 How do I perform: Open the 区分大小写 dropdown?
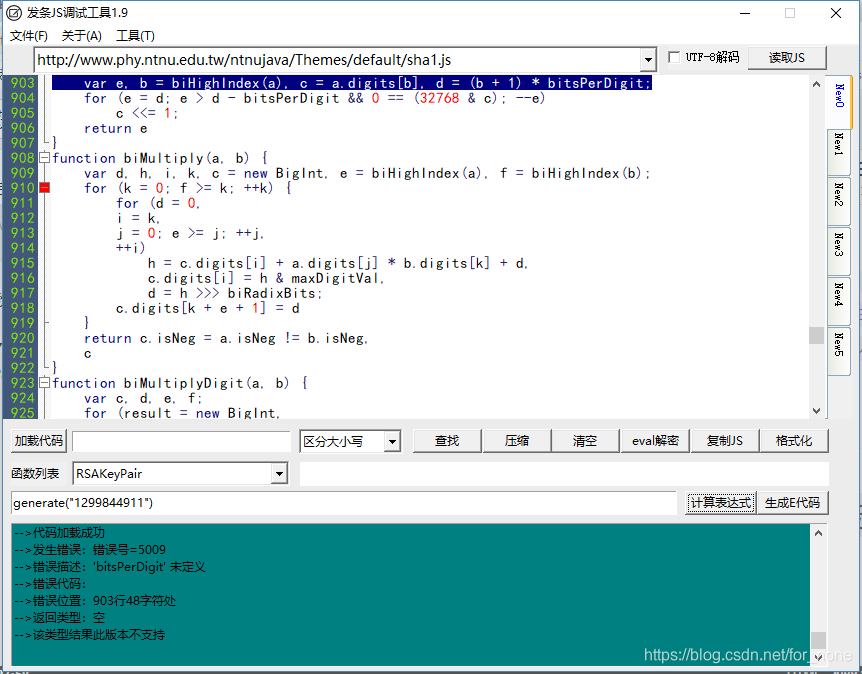click(x=392, y=441)
